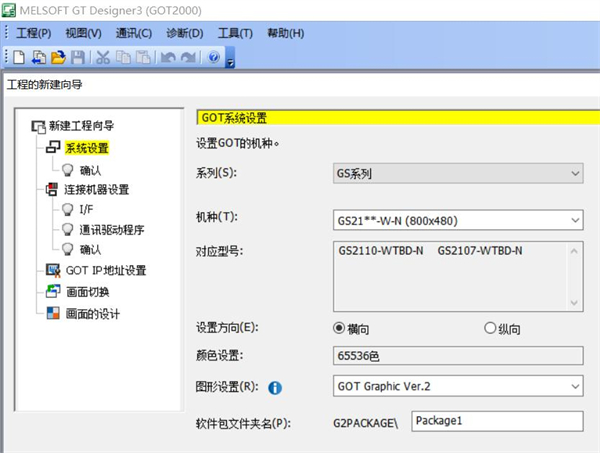Click the Undo arrow icon
The width and height of the screenshot is (600, 453).
[x=168, y=57]
